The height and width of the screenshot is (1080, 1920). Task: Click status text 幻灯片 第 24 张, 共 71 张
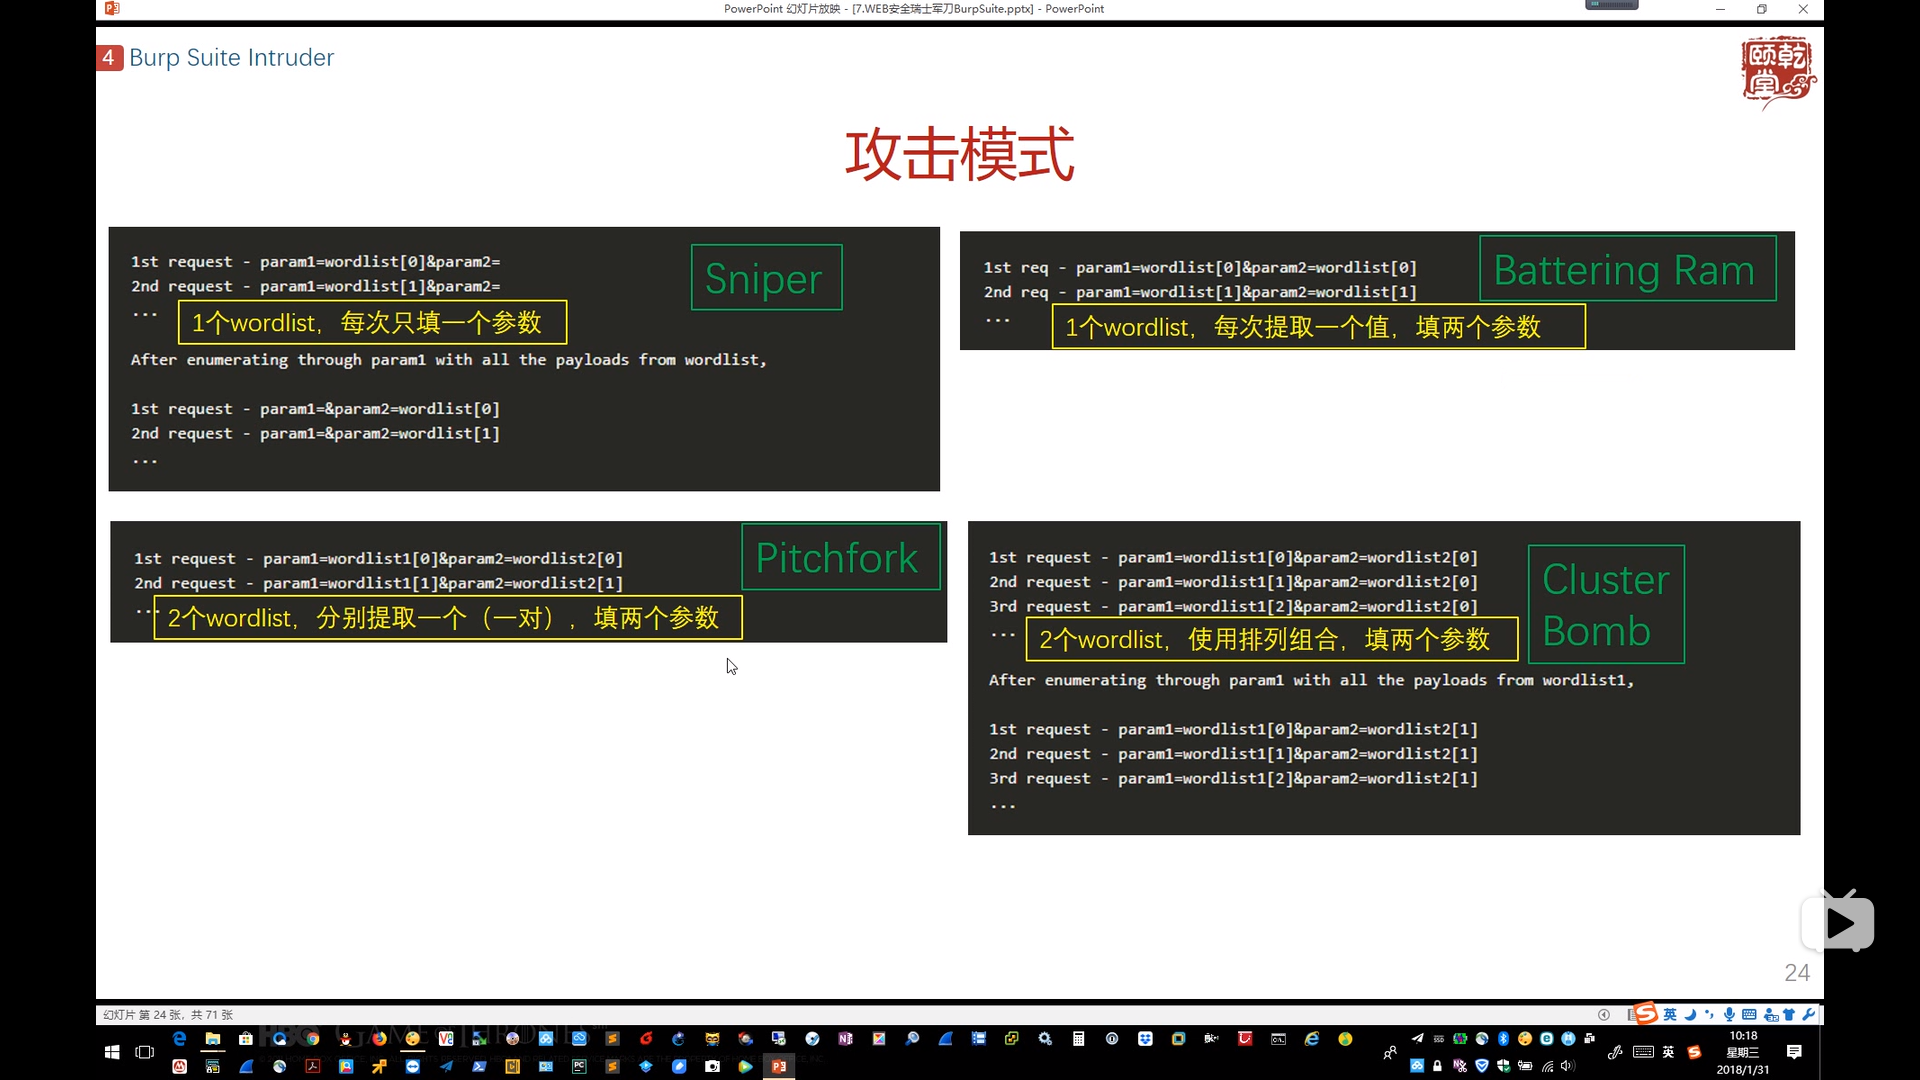(168, 1014)
